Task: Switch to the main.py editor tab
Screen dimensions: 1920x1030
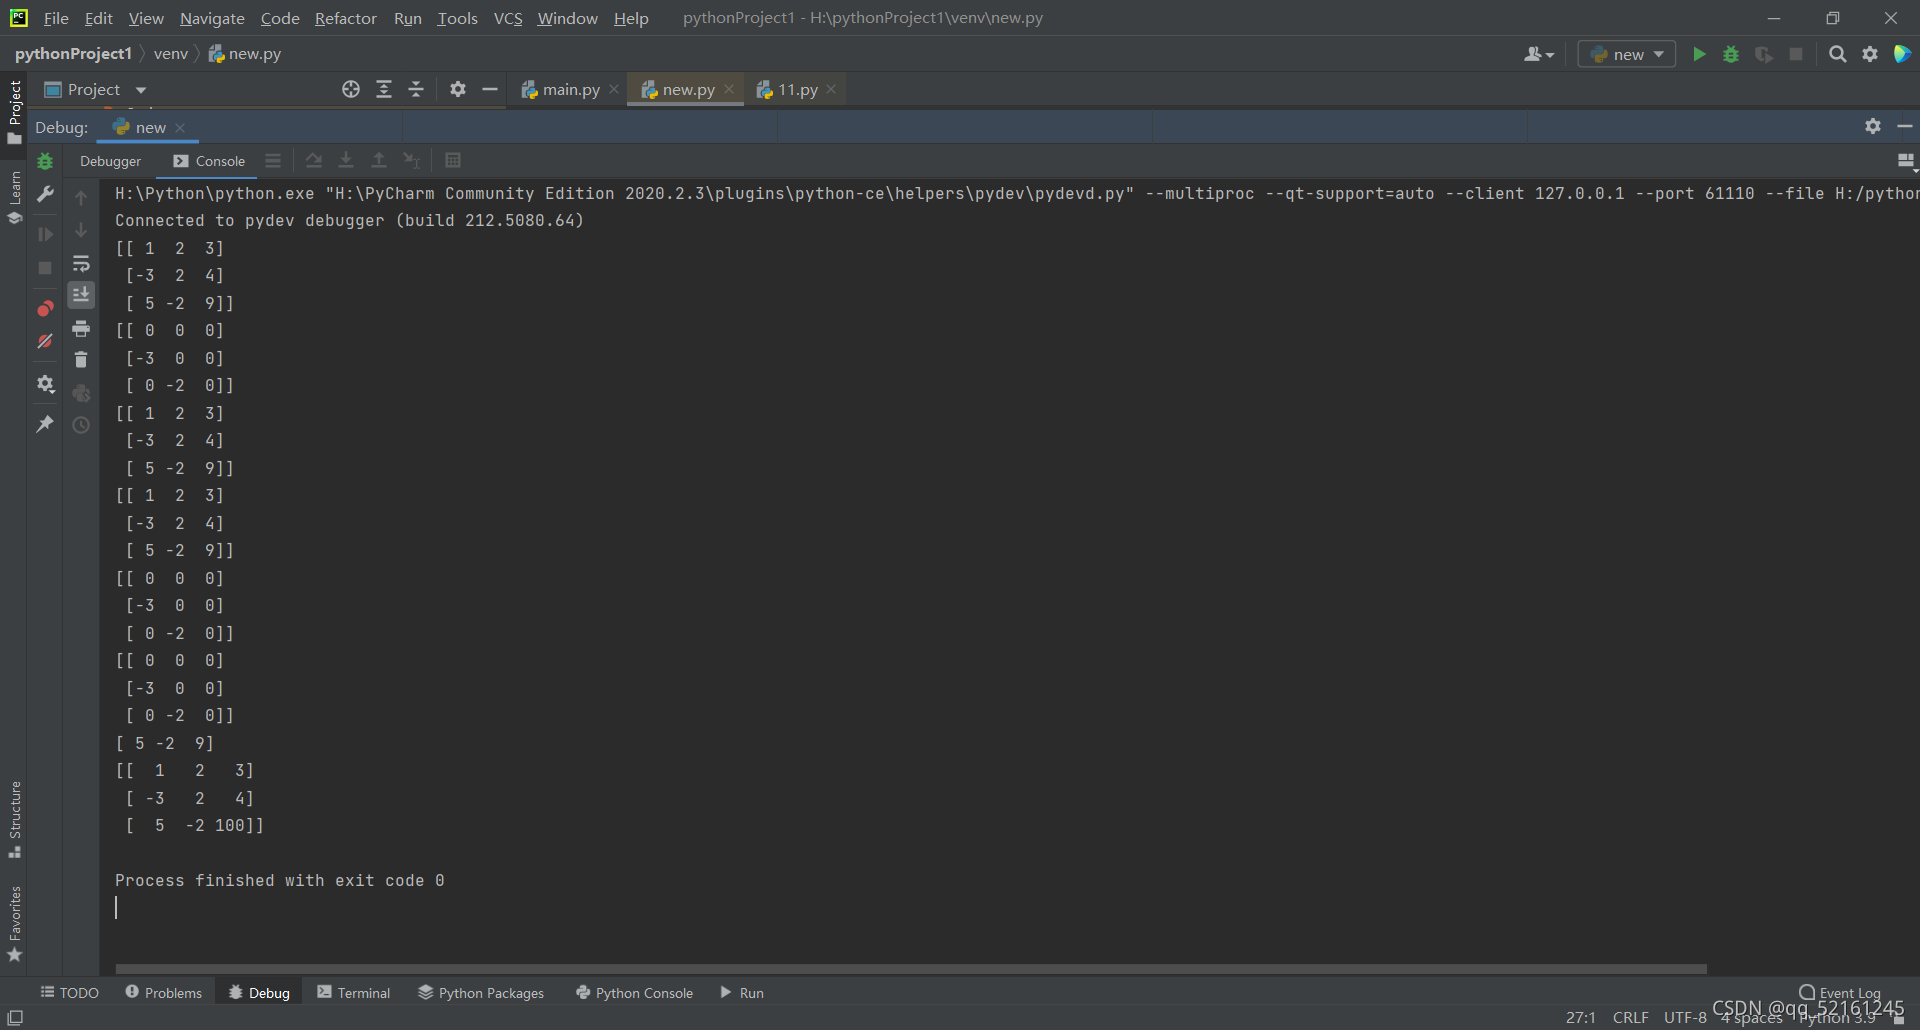Action: pos(570,88)
